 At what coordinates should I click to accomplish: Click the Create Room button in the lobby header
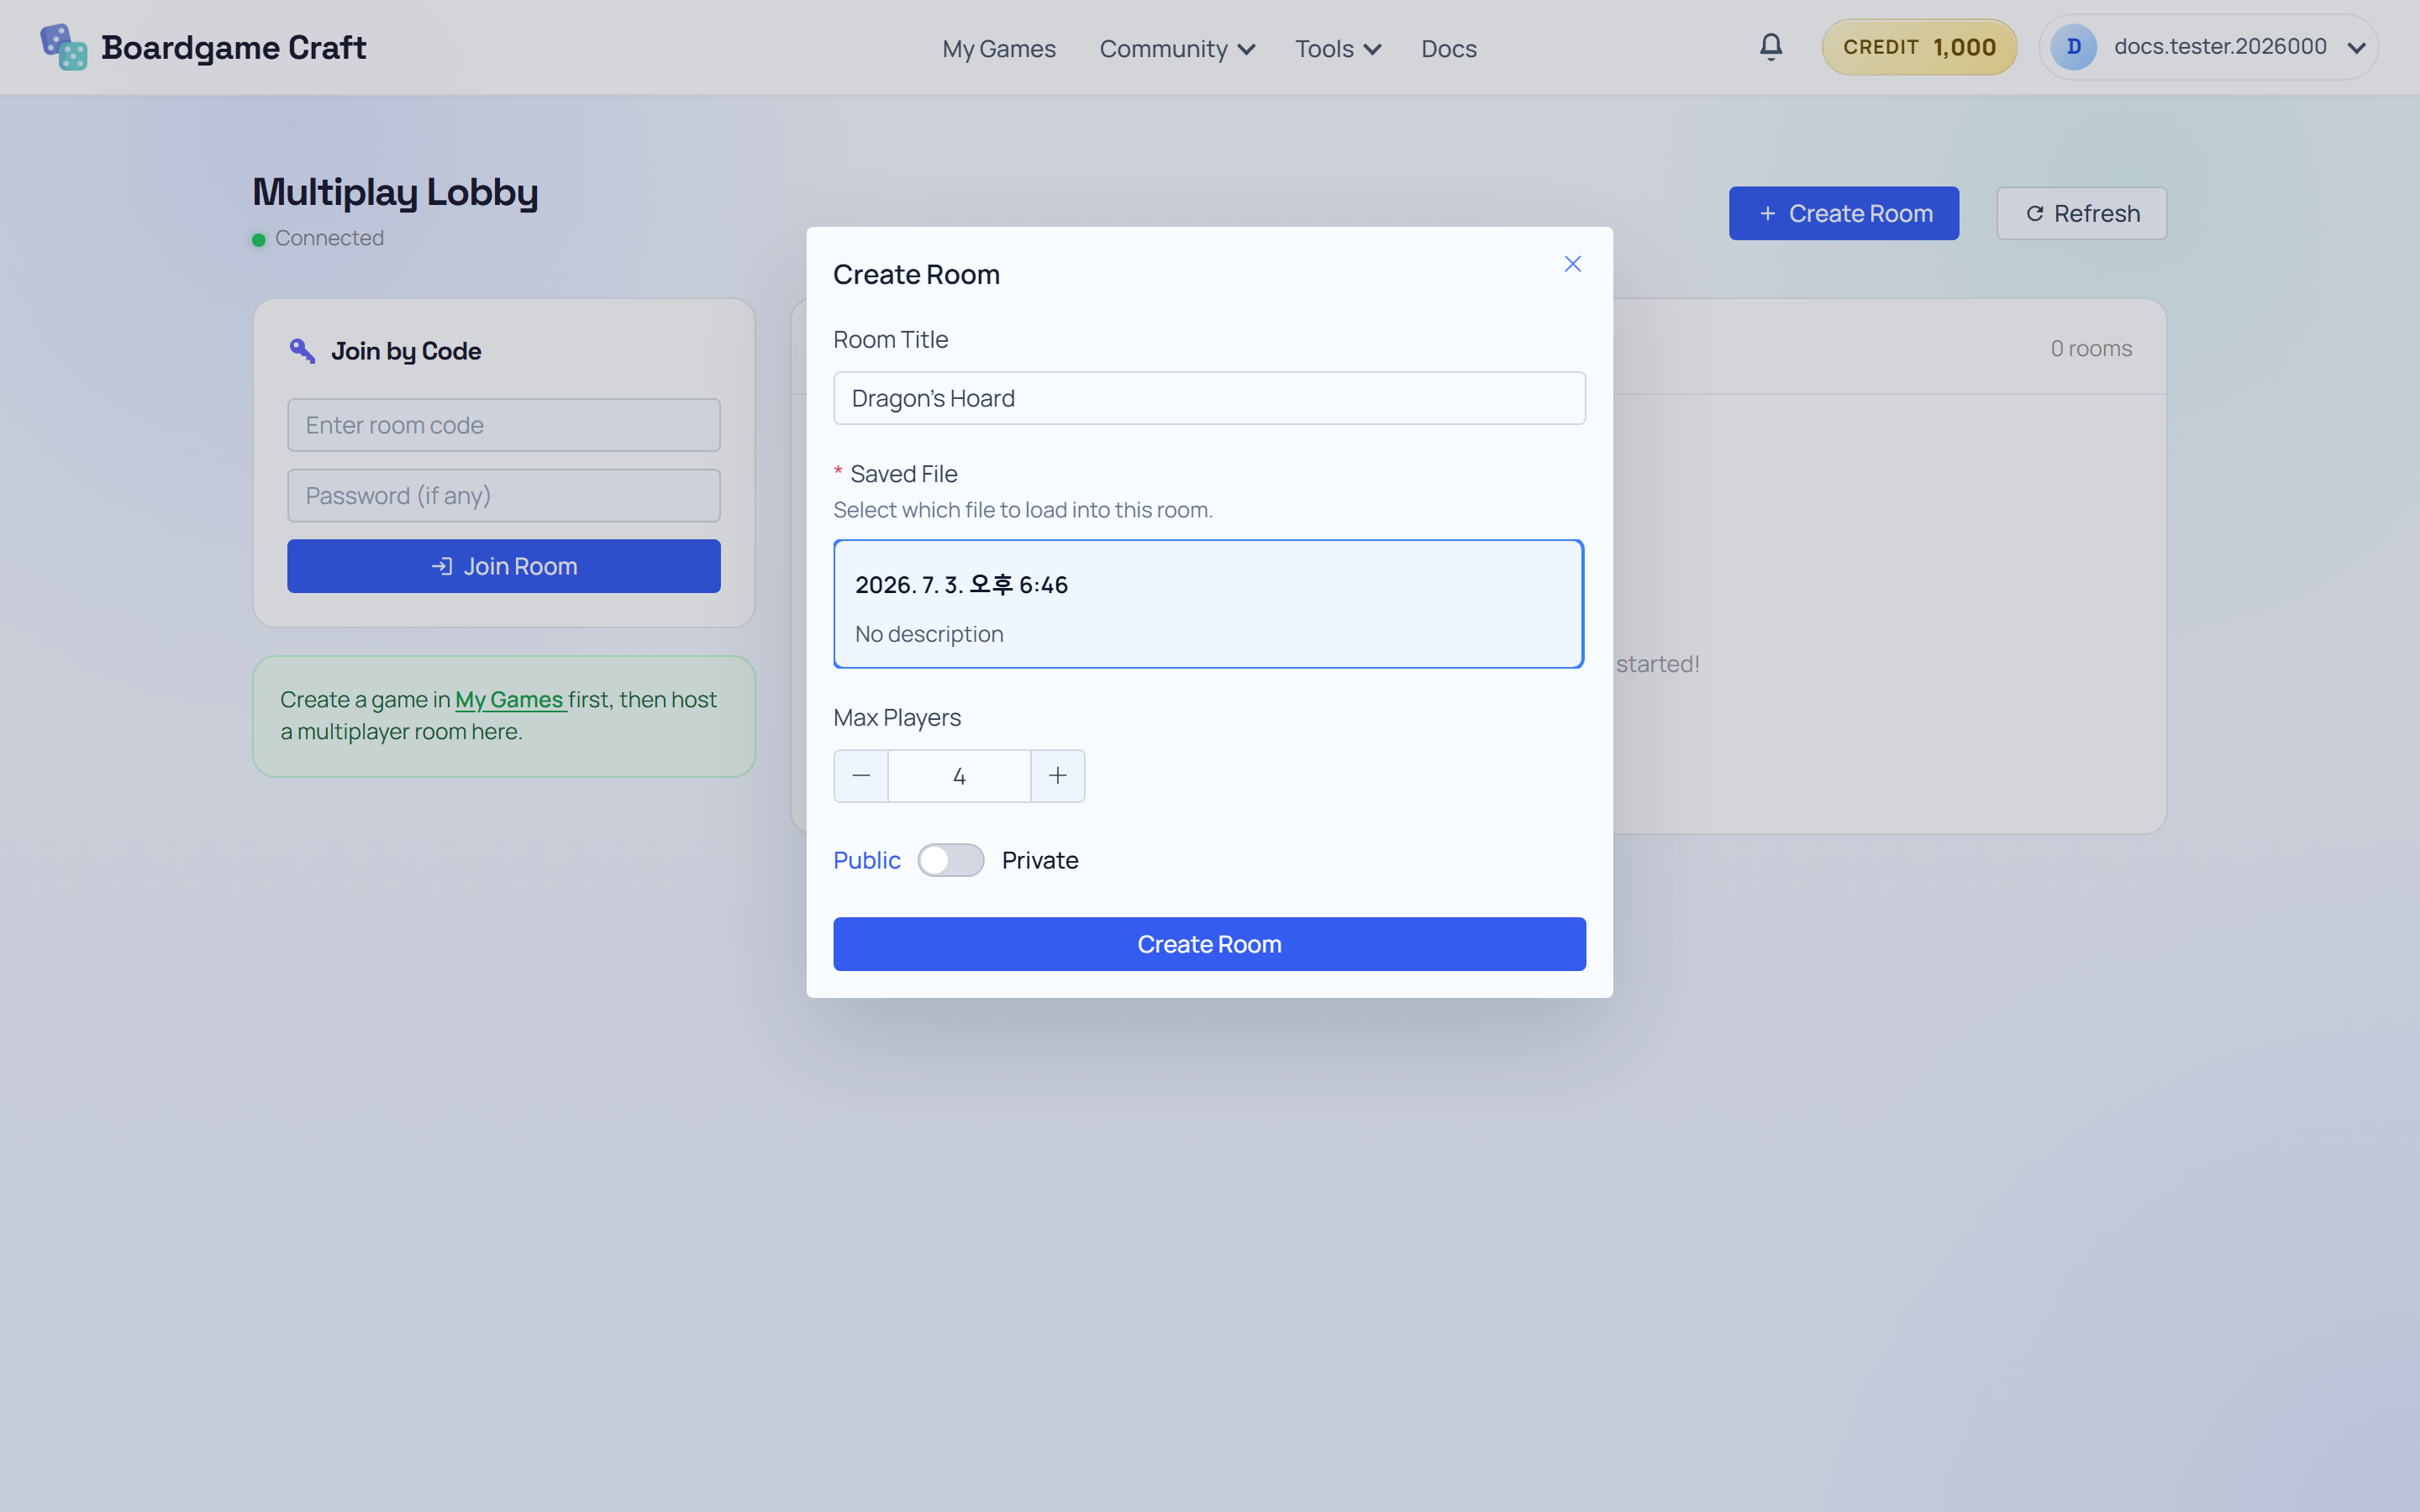coord(1844,213)
